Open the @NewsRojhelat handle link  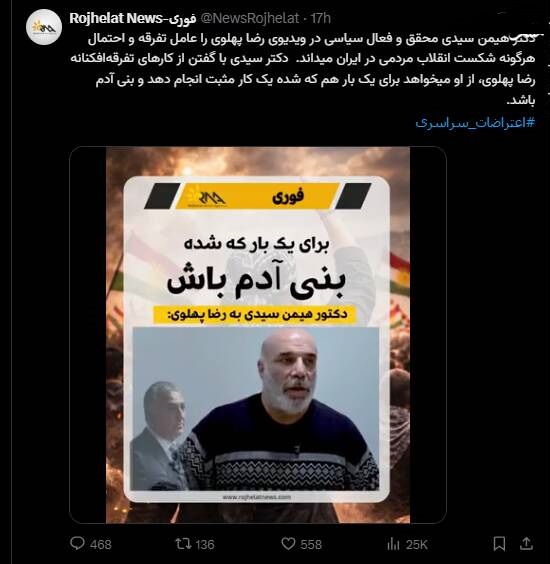click(x=249, y=18)
